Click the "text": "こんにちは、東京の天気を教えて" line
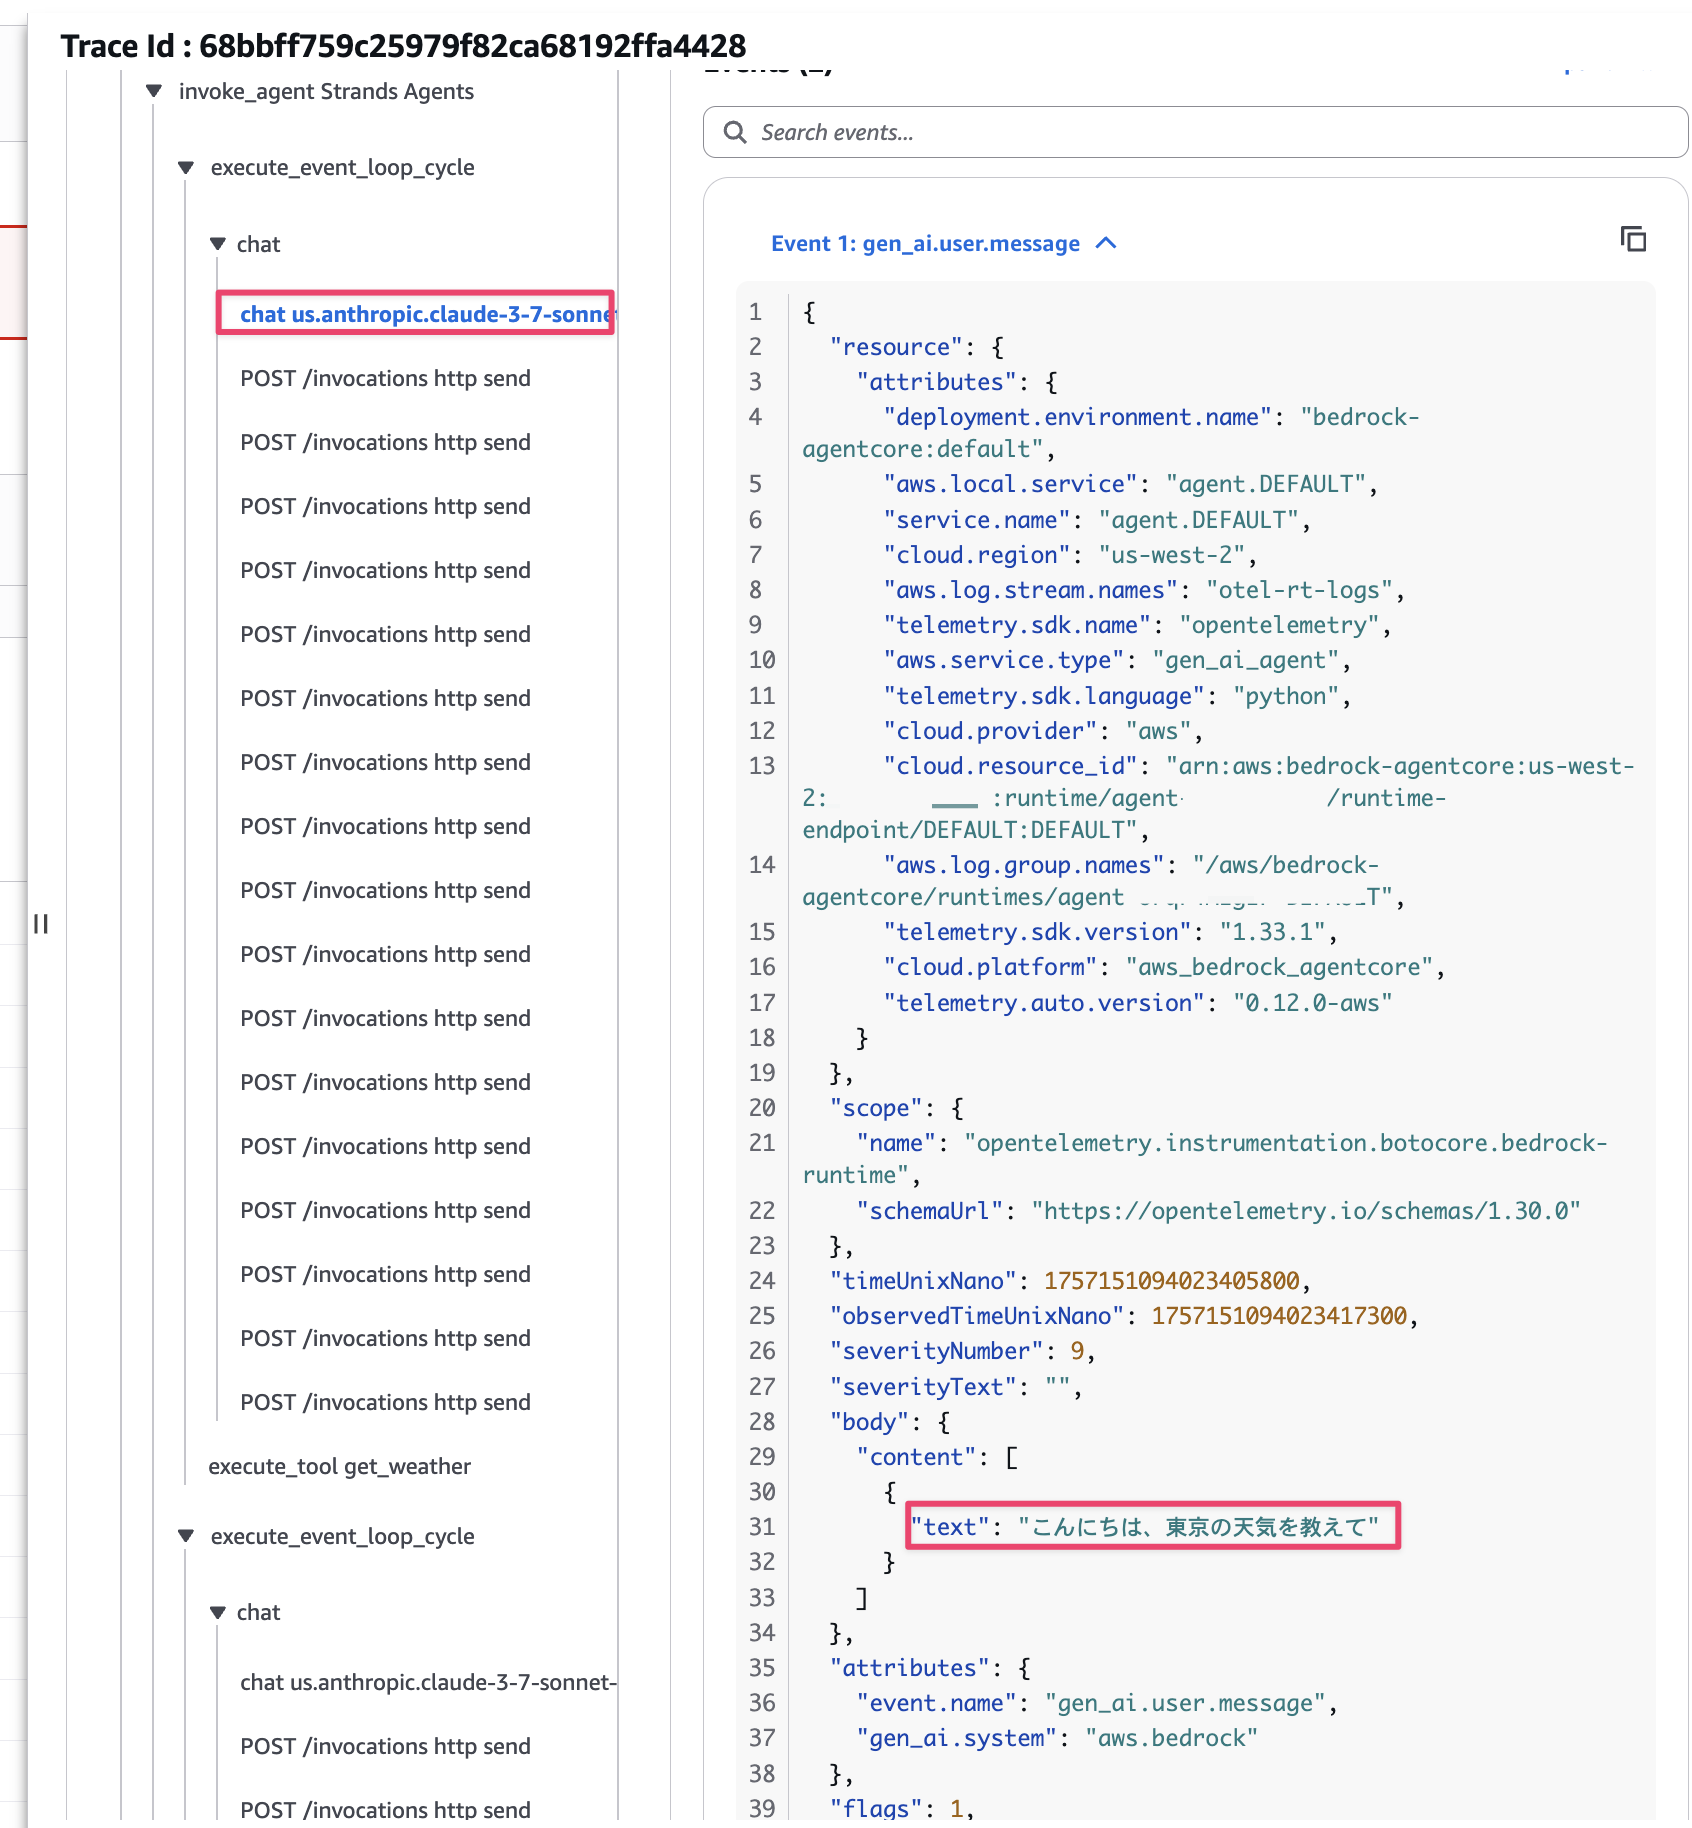This screenshot has width=1692, height=1828. 1144,1527
